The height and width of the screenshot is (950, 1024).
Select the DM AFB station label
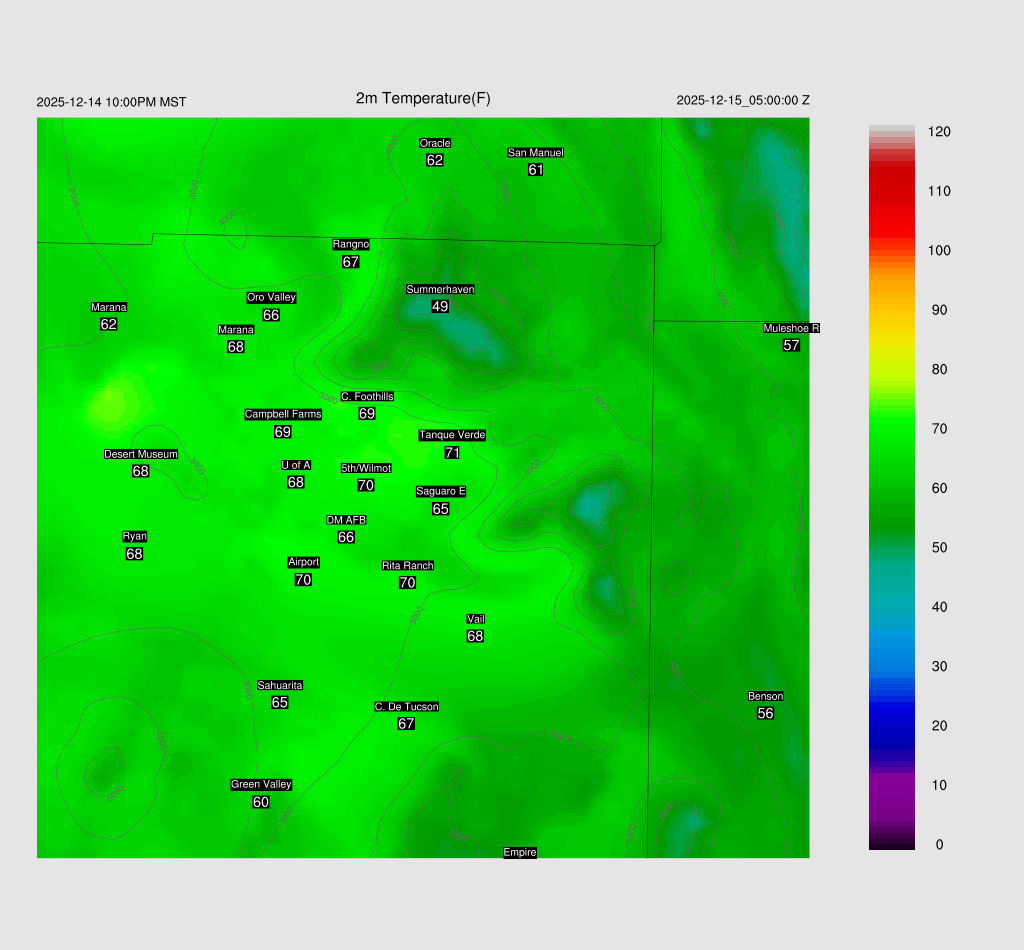tap(346, 520)
